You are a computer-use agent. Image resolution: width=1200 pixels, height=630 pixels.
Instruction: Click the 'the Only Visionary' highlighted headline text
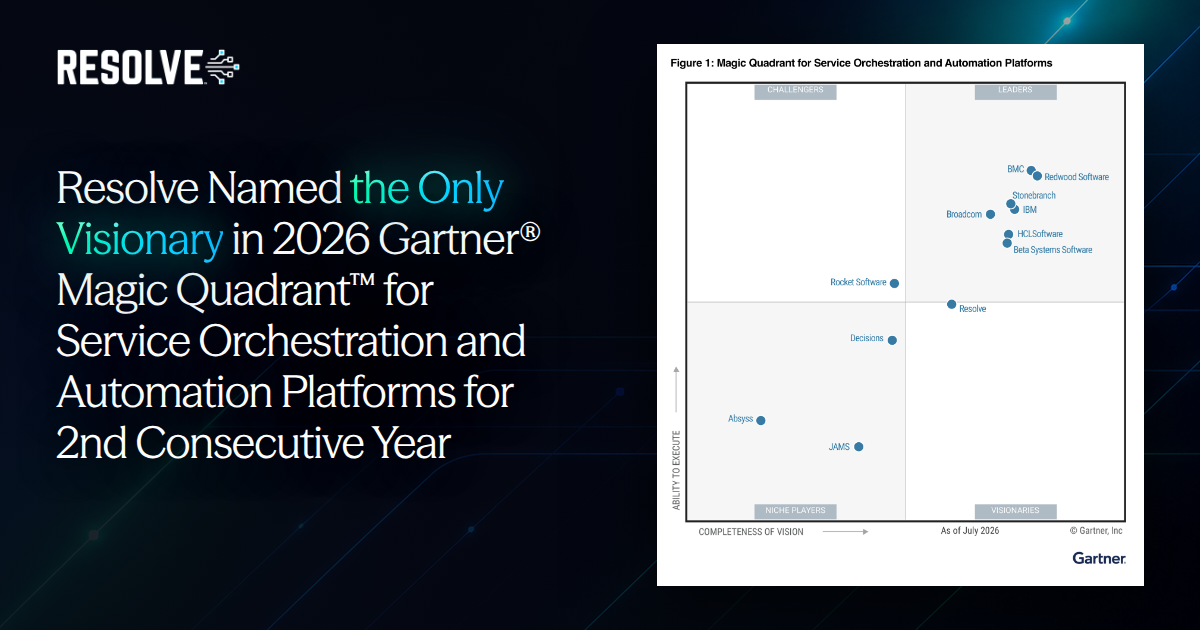coord(281,214)
